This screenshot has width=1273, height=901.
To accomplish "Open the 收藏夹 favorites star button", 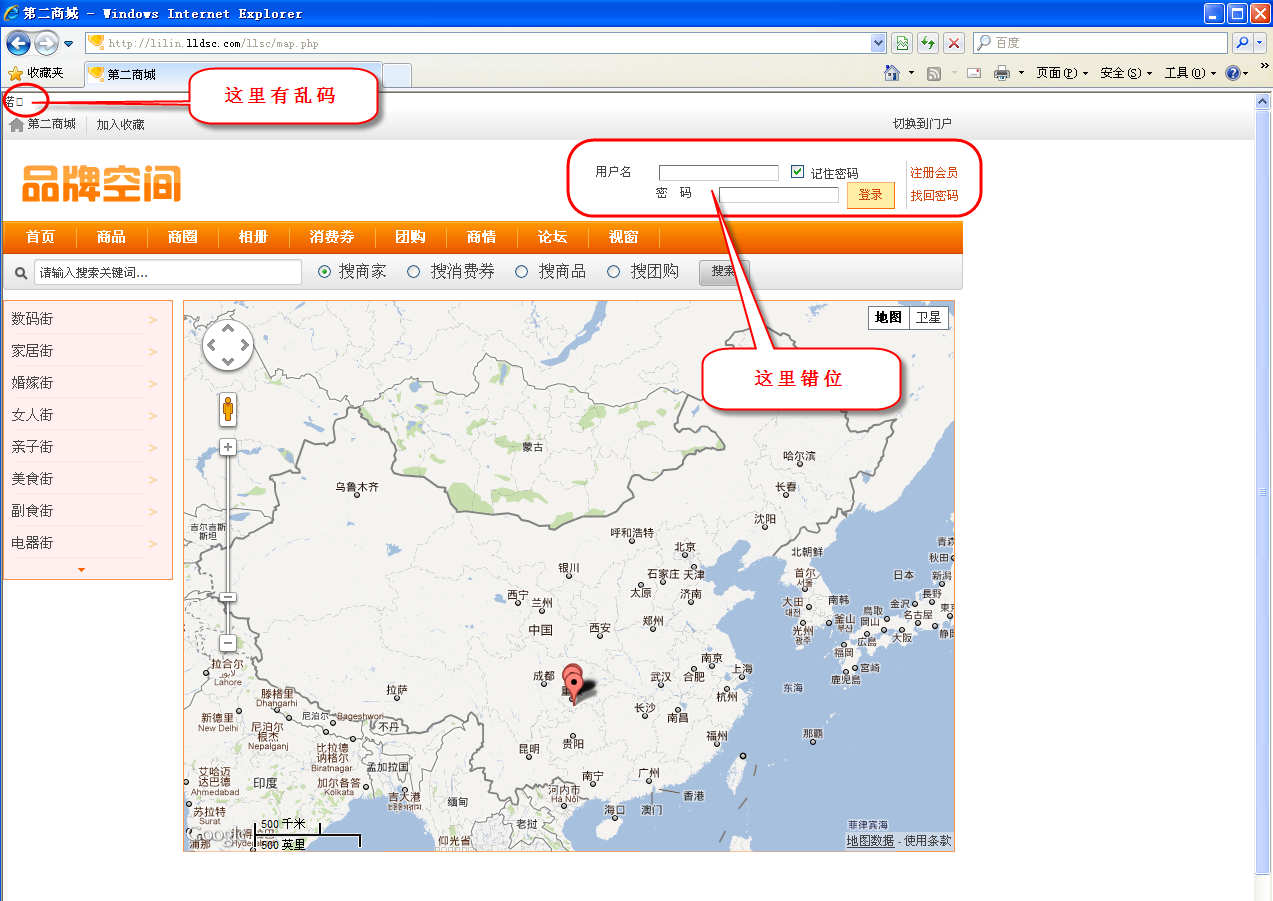I will click(x=36, y=73).
